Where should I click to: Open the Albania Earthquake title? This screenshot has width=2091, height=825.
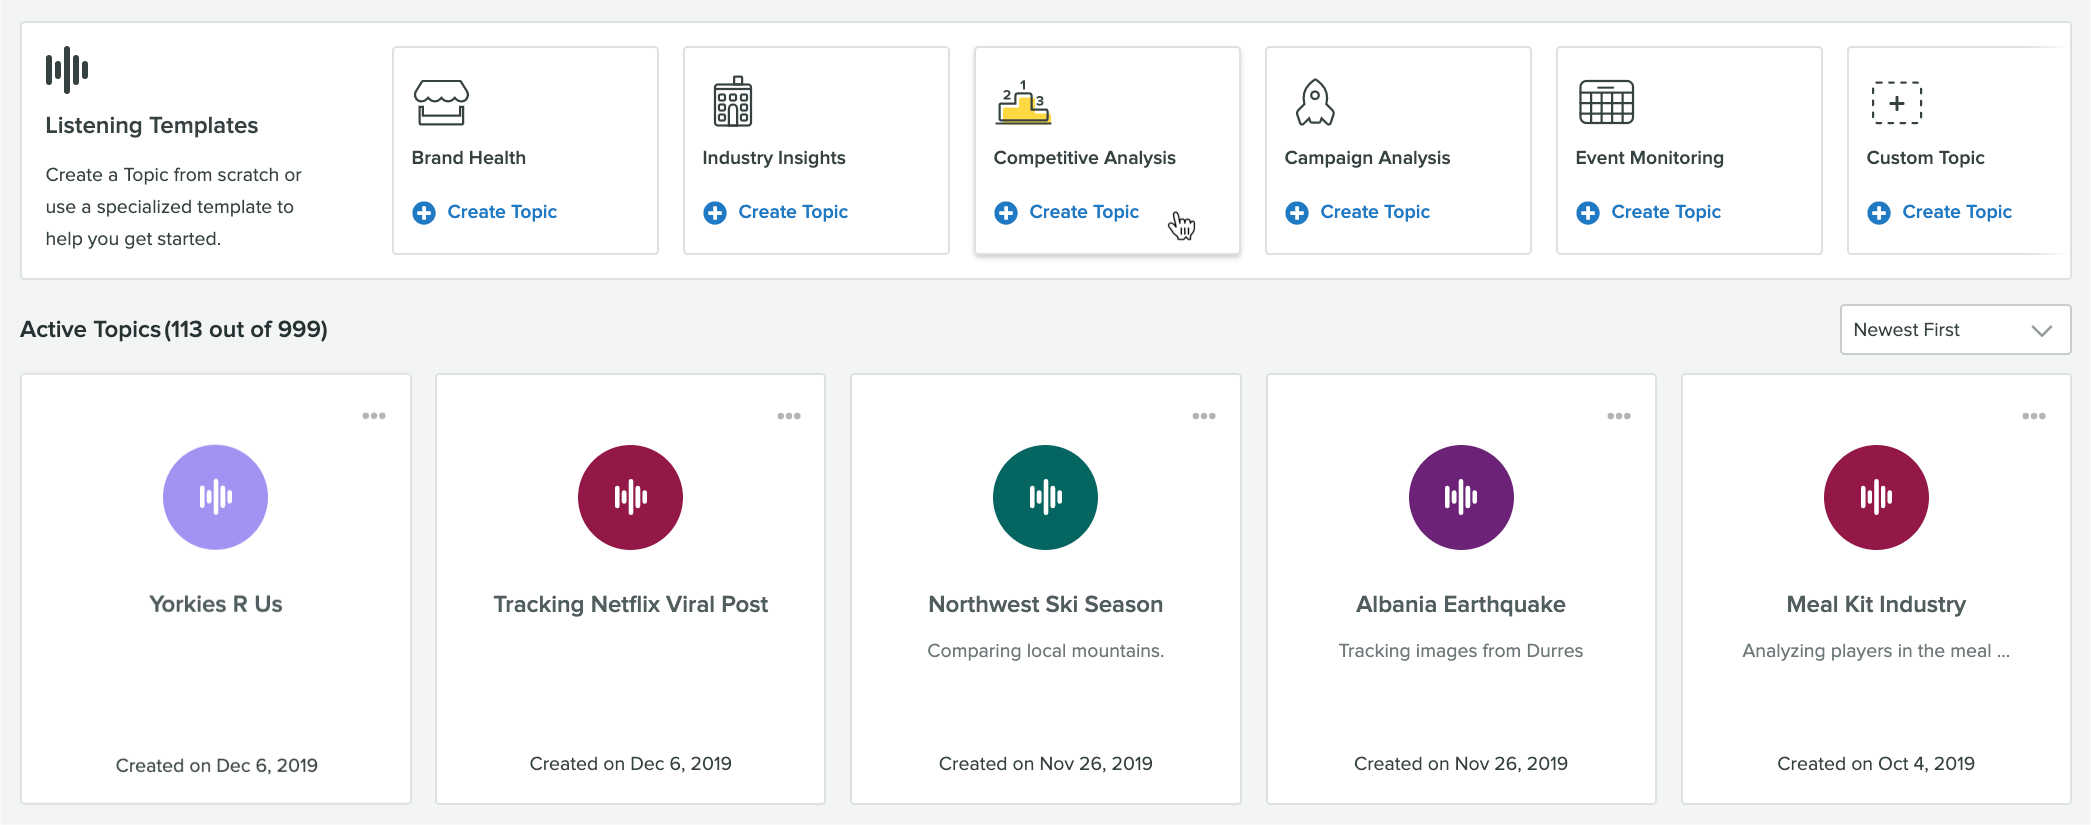[1461, 604]
